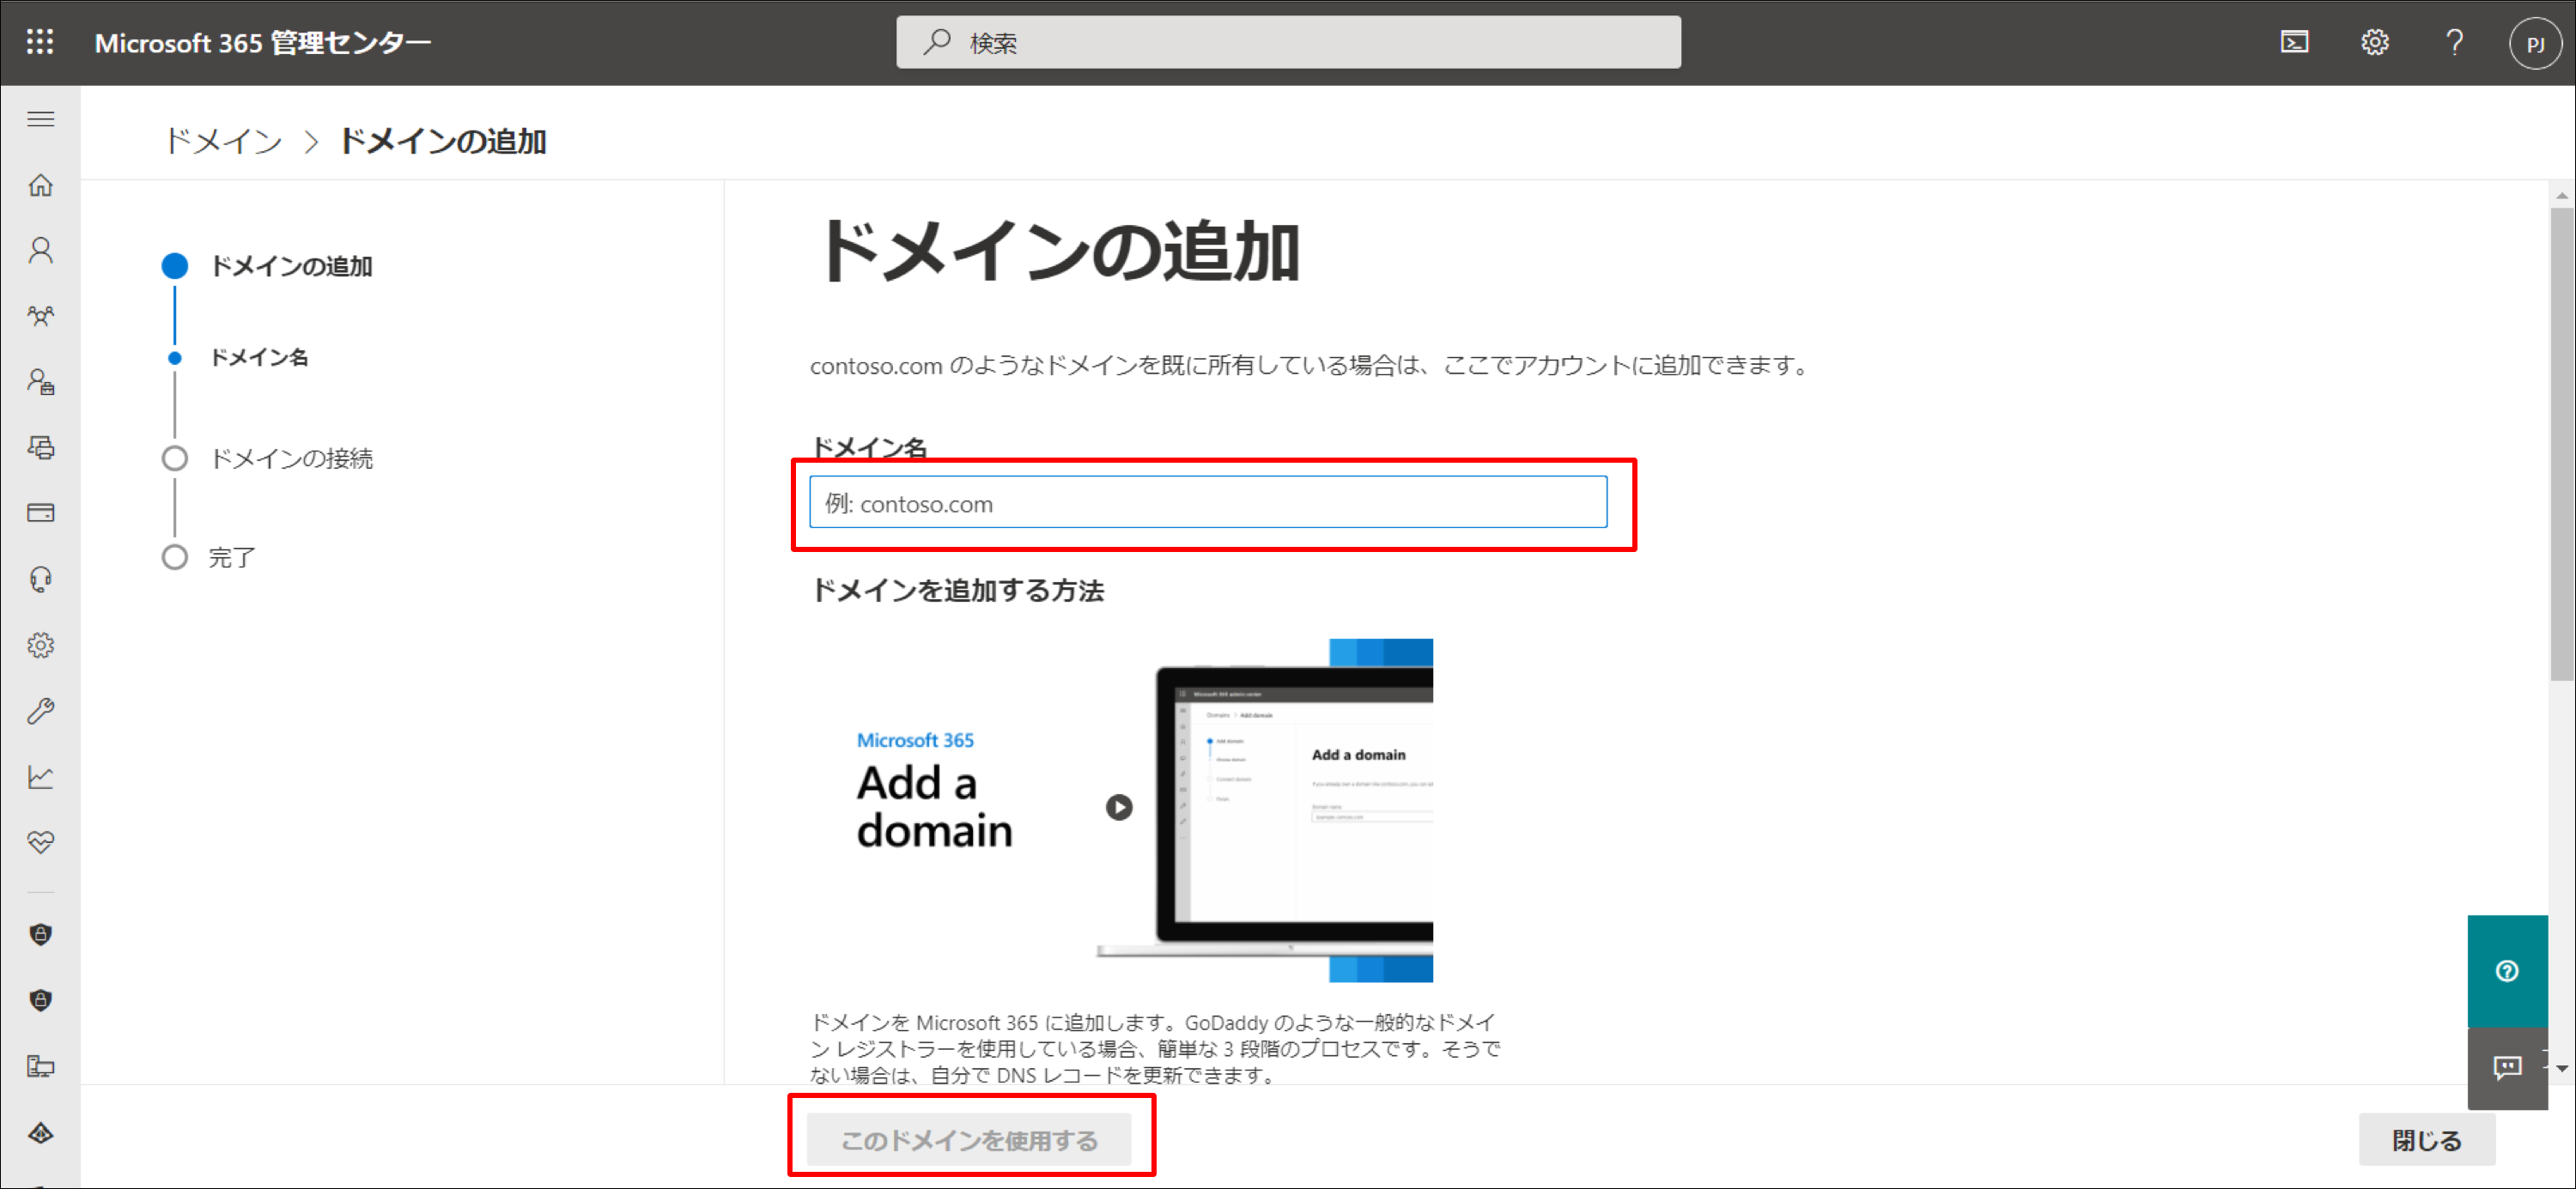This screenshot has height=1189, width=2576.
Task: Click the Microsoft 365 管理センター title
Action: (x=263, y=42)
